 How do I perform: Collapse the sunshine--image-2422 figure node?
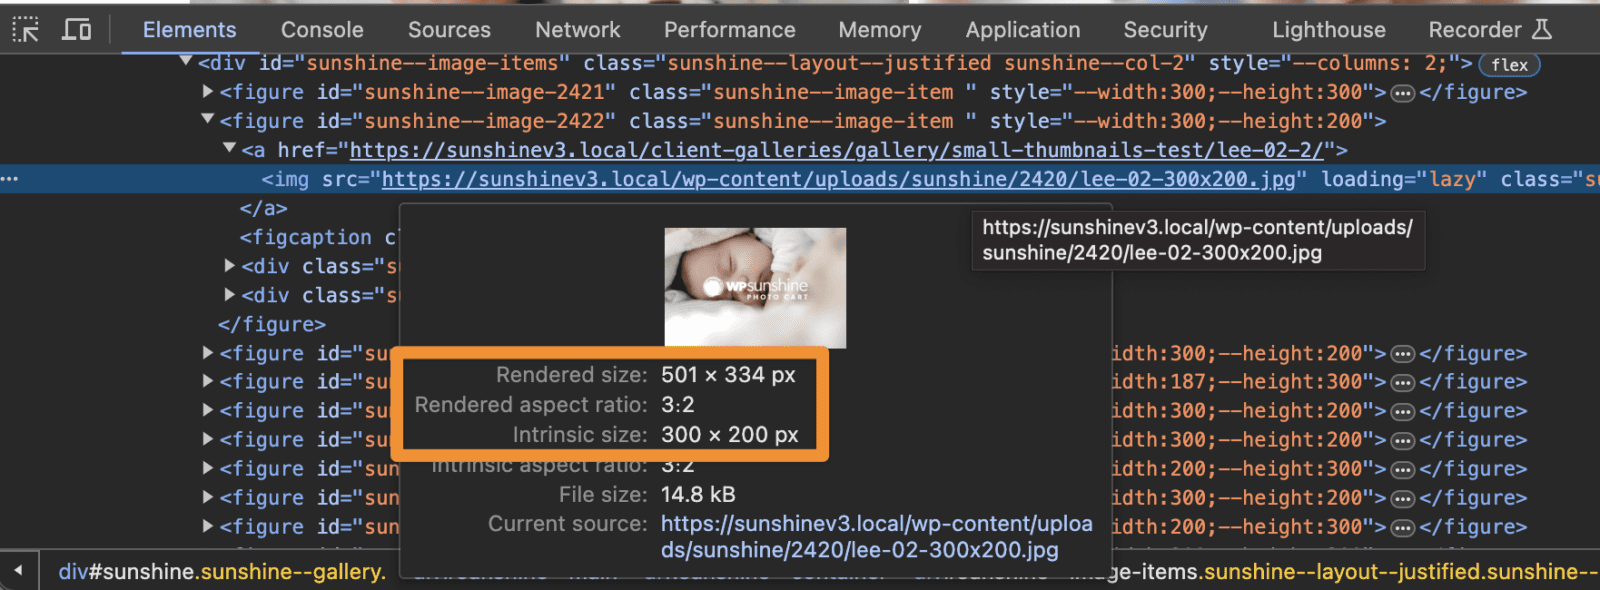point(208,120)
